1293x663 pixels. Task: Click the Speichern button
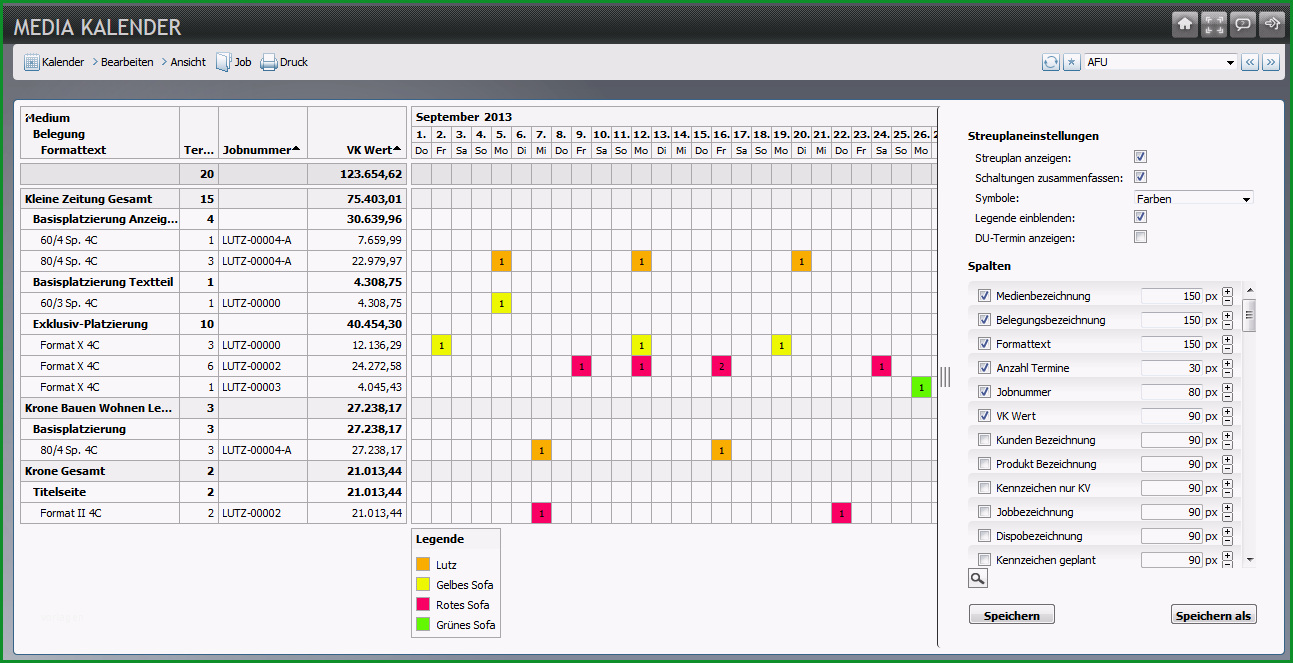[1012, 615]
